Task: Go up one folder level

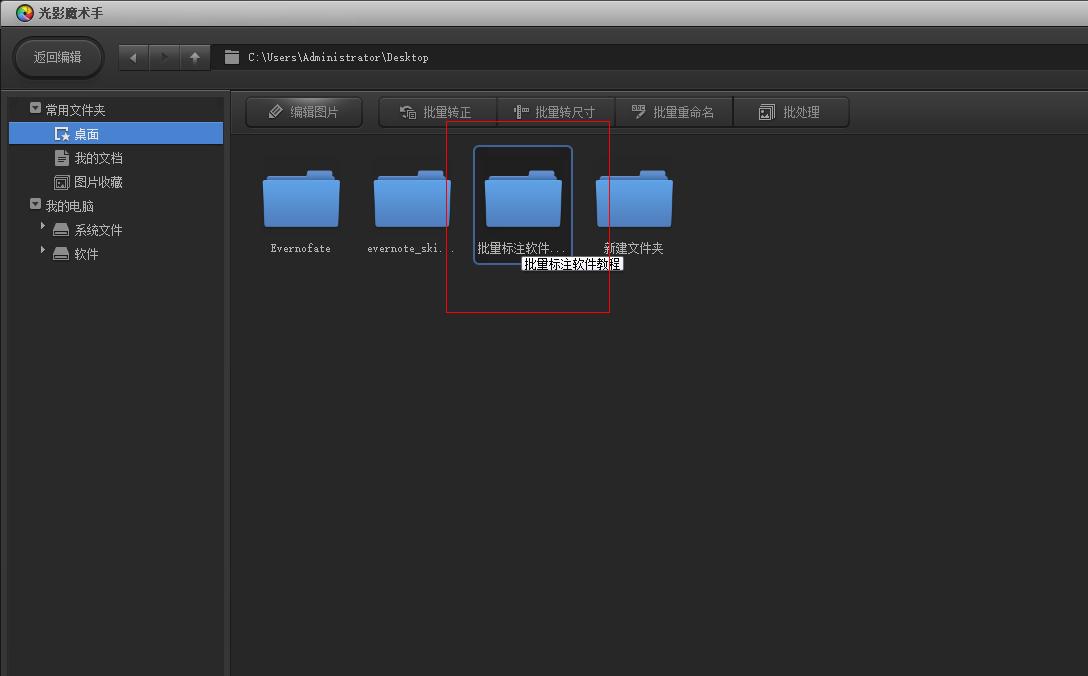Action: click(x=195, y=58)
